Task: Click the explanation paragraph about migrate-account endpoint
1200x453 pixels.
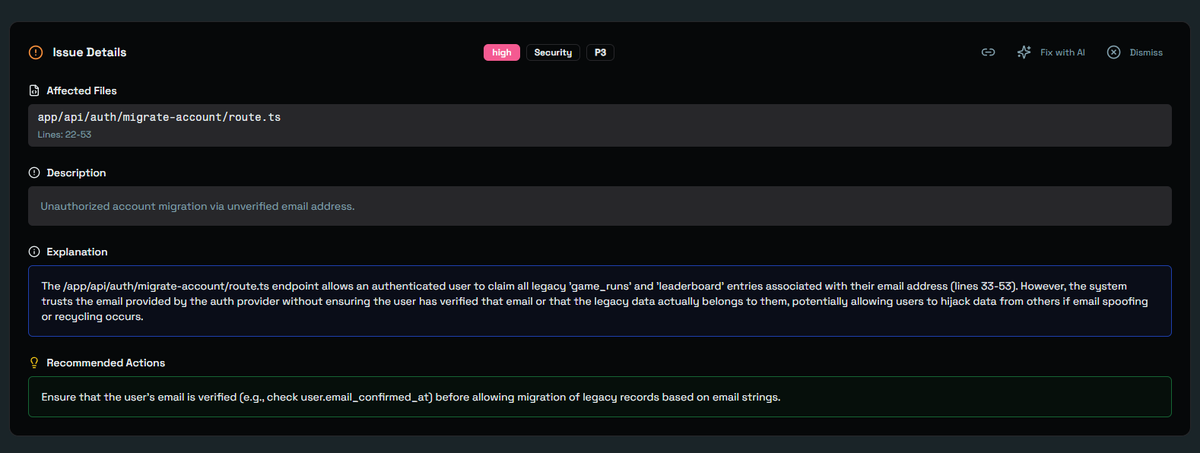Action: point(594,301)
